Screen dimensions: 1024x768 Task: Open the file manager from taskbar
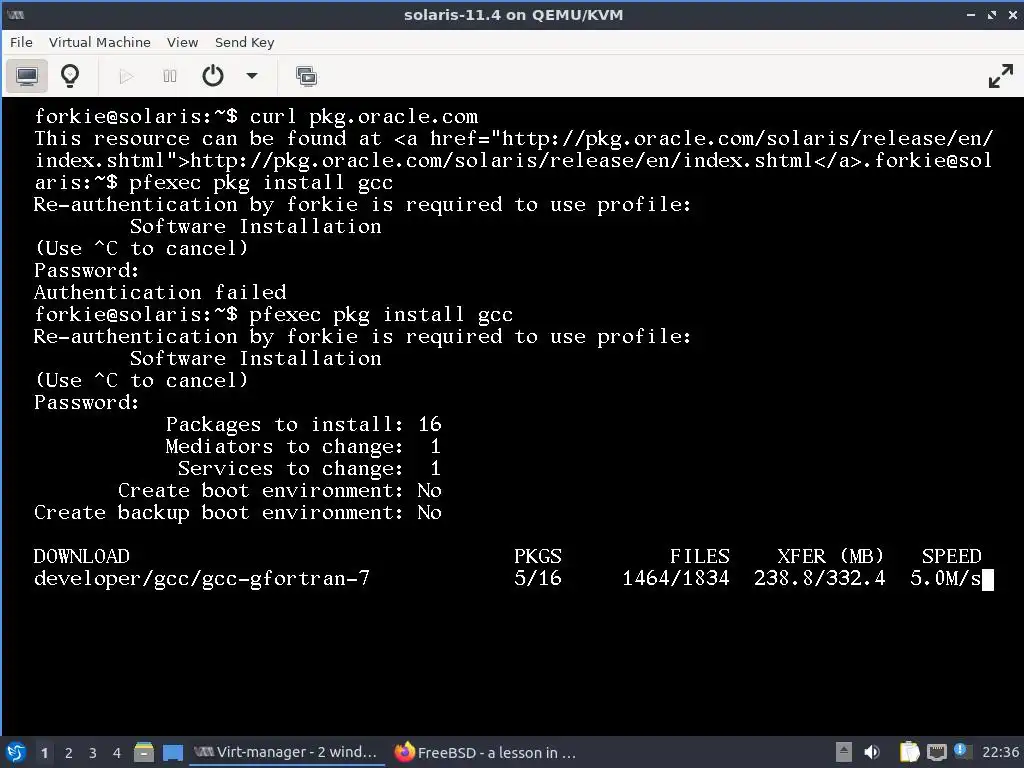pos(144,752)
